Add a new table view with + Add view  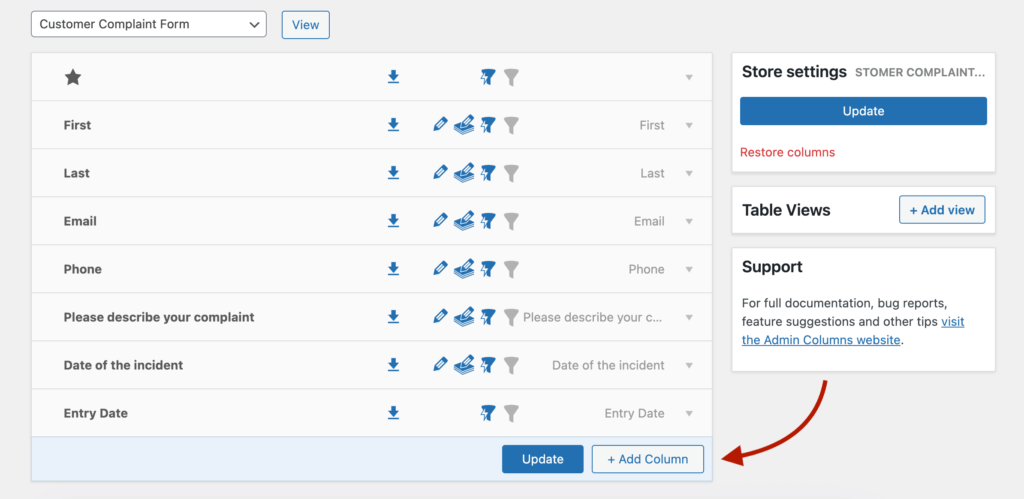pos(942,210)
